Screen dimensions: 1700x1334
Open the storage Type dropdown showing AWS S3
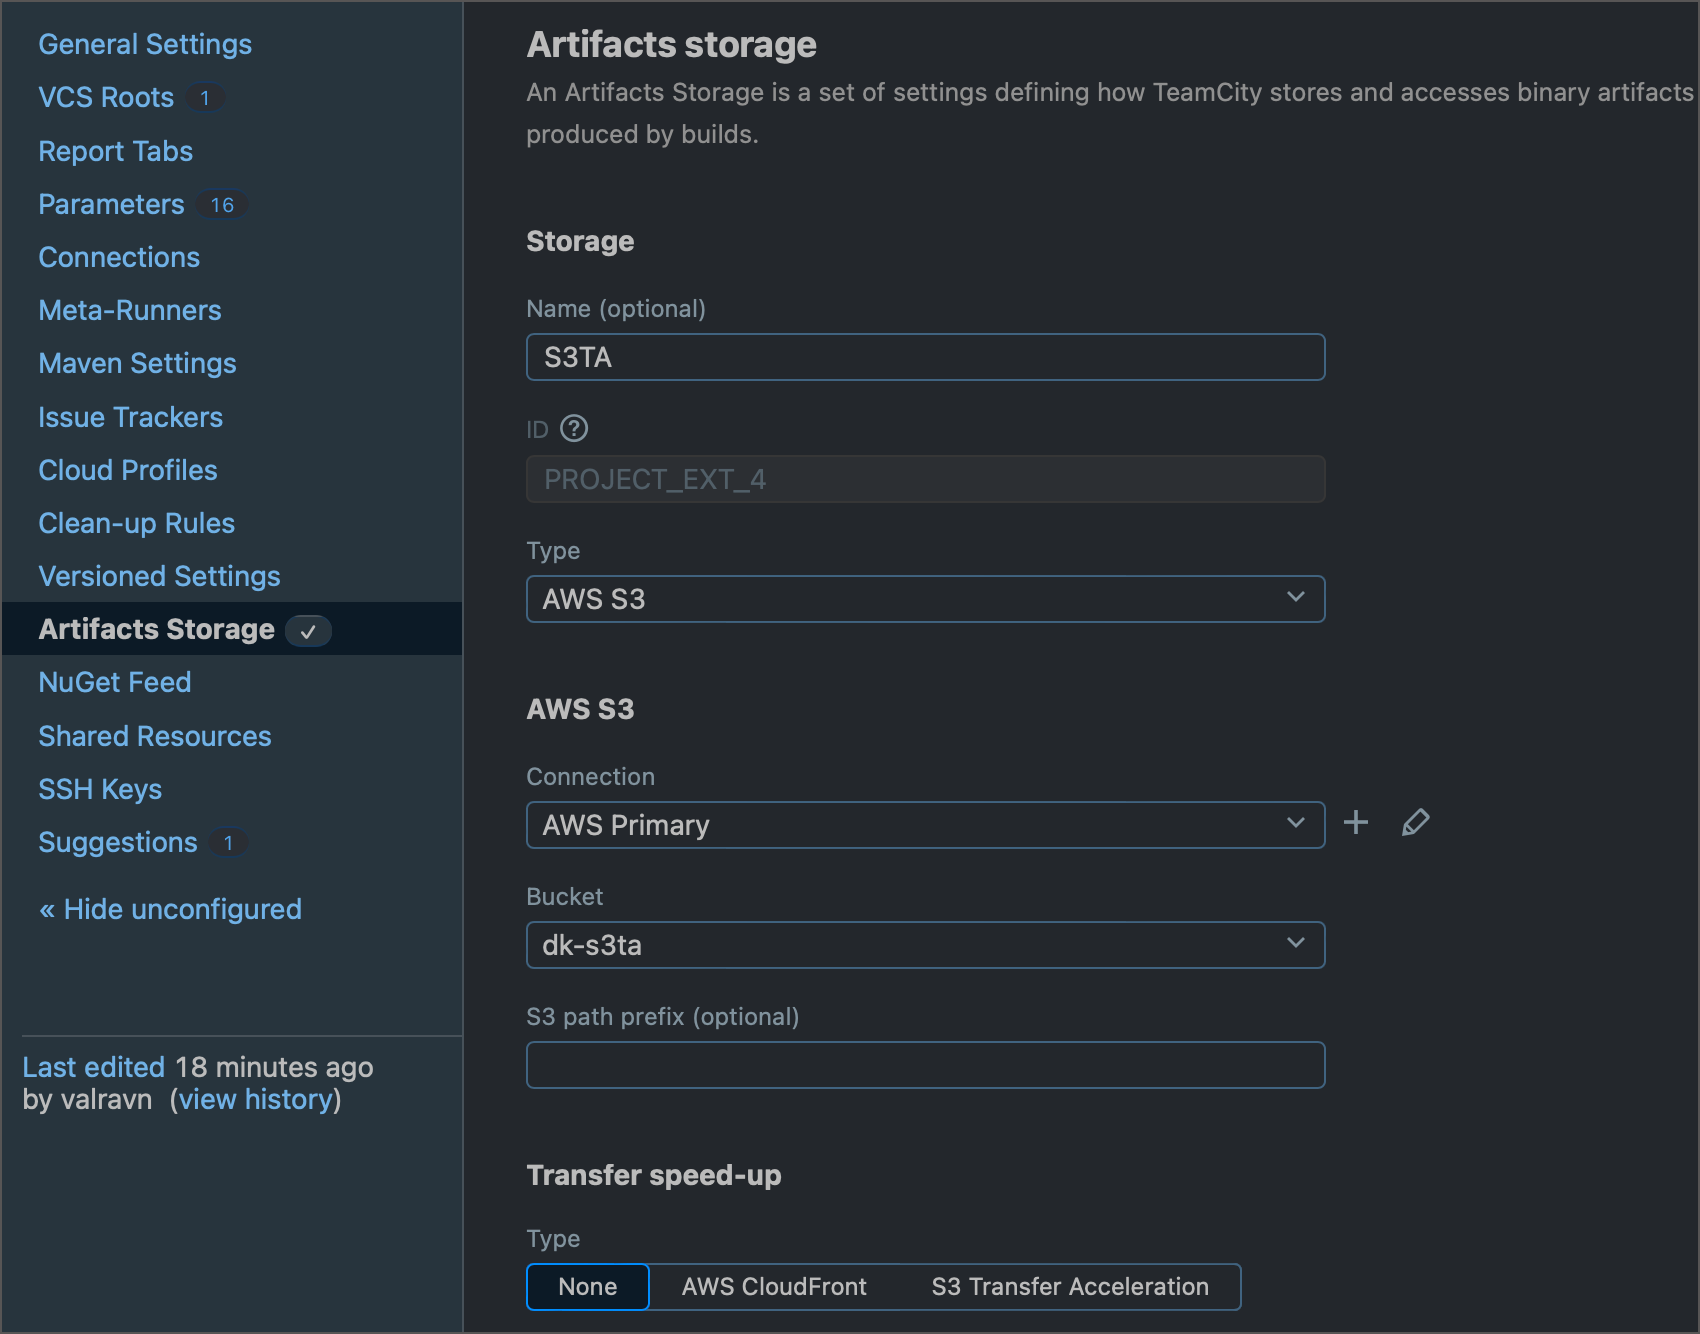[925, 598]
